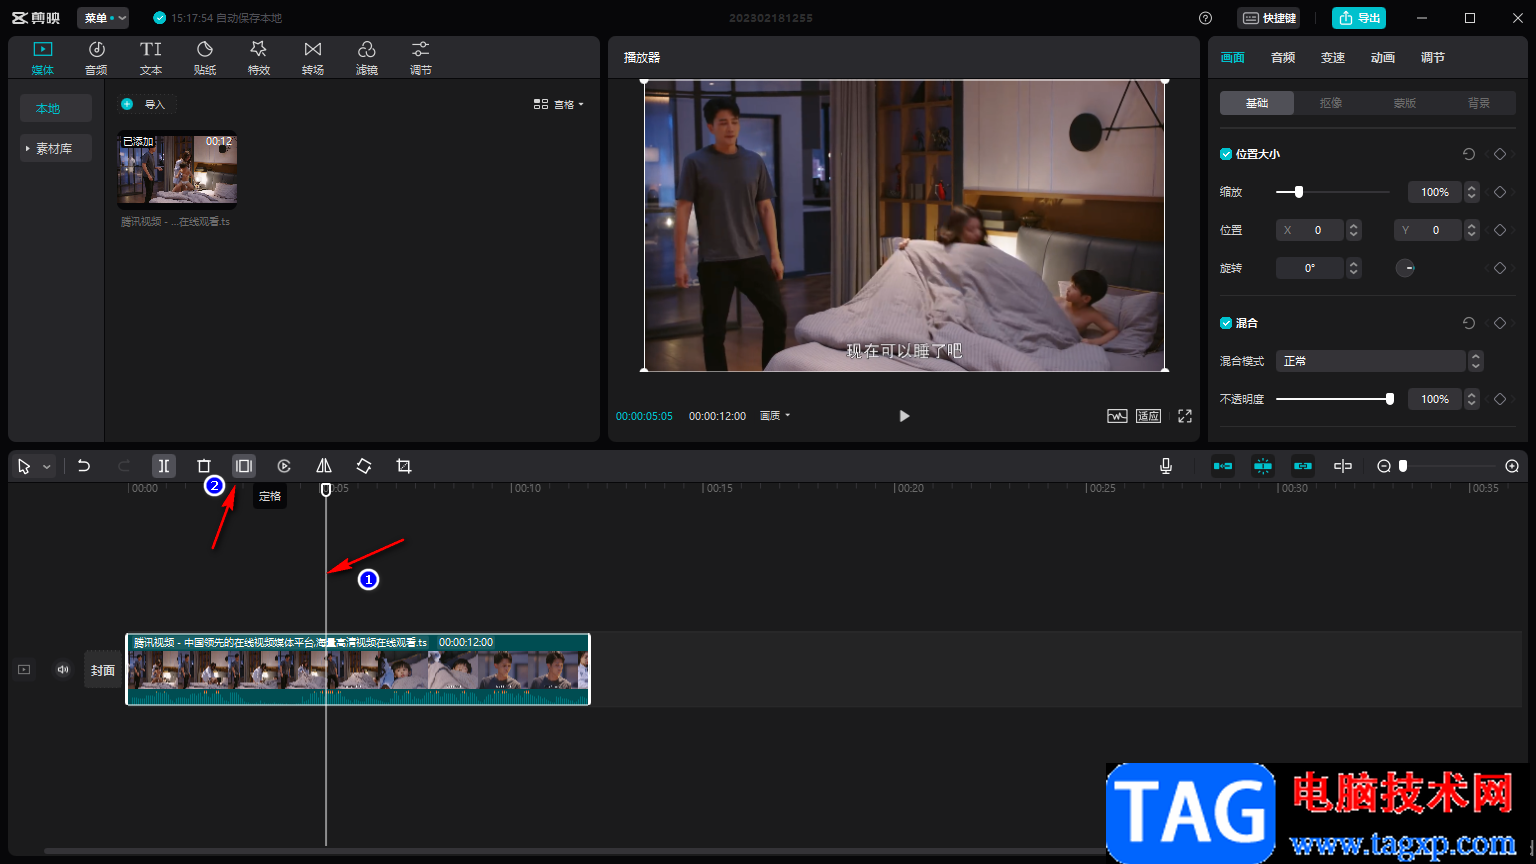Zoom out the timeline with minus icon

(1384, 466)
